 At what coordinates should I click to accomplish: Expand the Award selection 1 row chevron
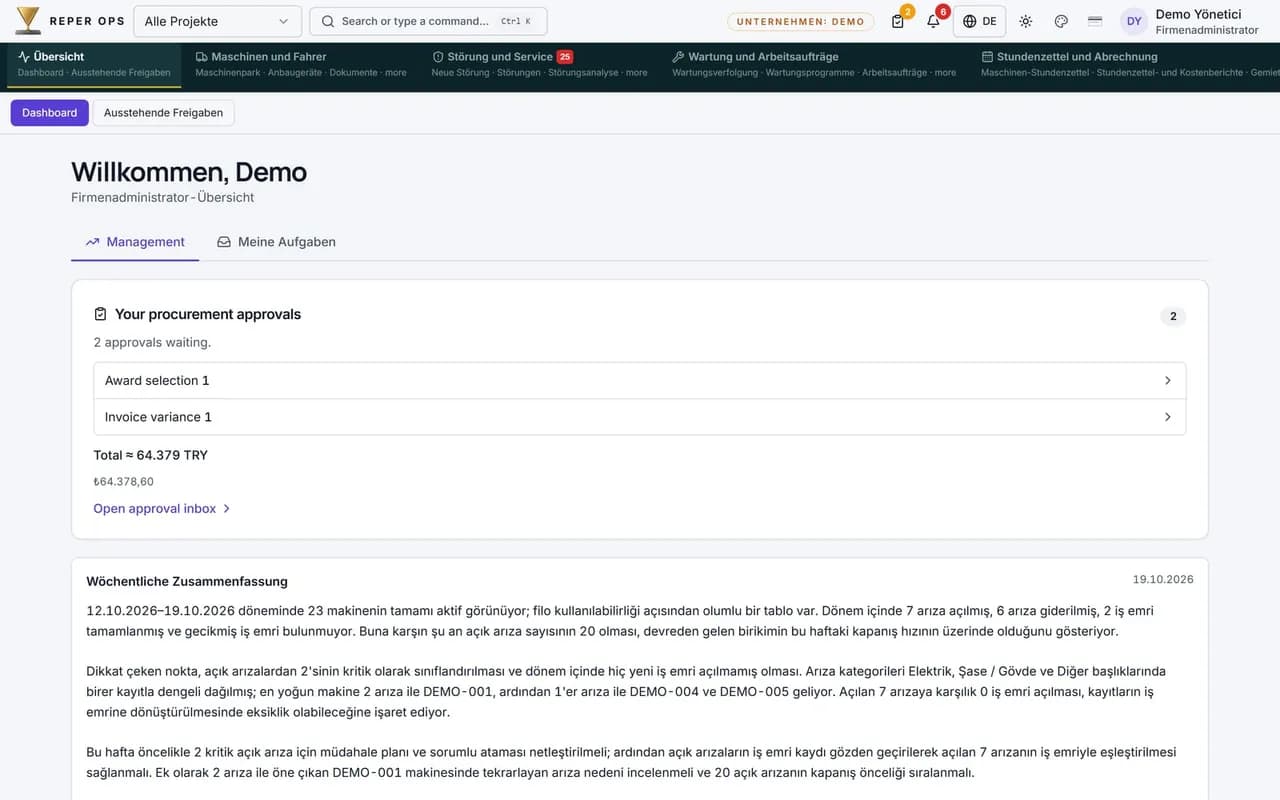point(1168,381)
